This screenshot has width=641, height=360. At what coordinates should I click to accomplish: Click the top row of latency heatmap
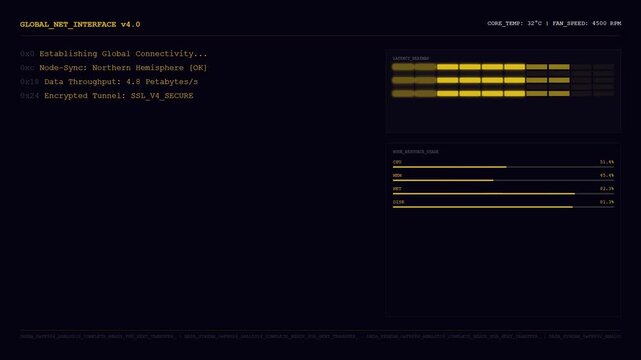pyautogui.click(x=503, y=67)
